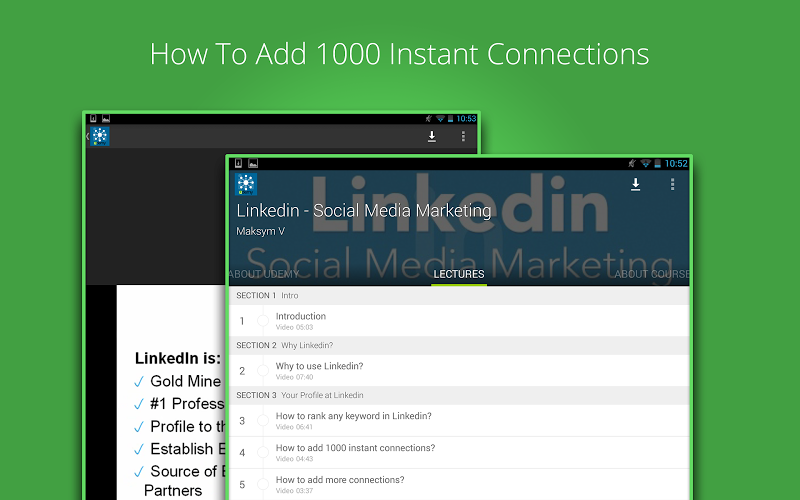Click the SECTION 3 Your Profile header
Screen dimensions: 800x500
[x=459, y=395]
